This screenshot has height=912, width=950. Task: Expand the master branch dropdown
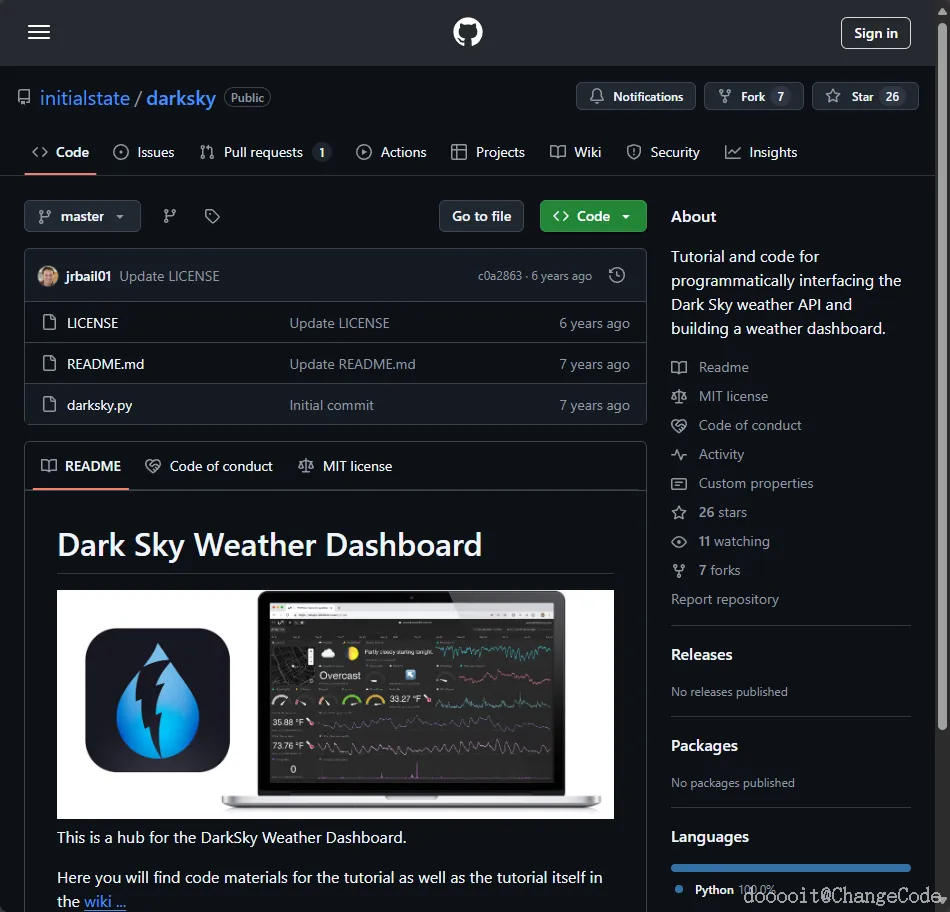82,216
